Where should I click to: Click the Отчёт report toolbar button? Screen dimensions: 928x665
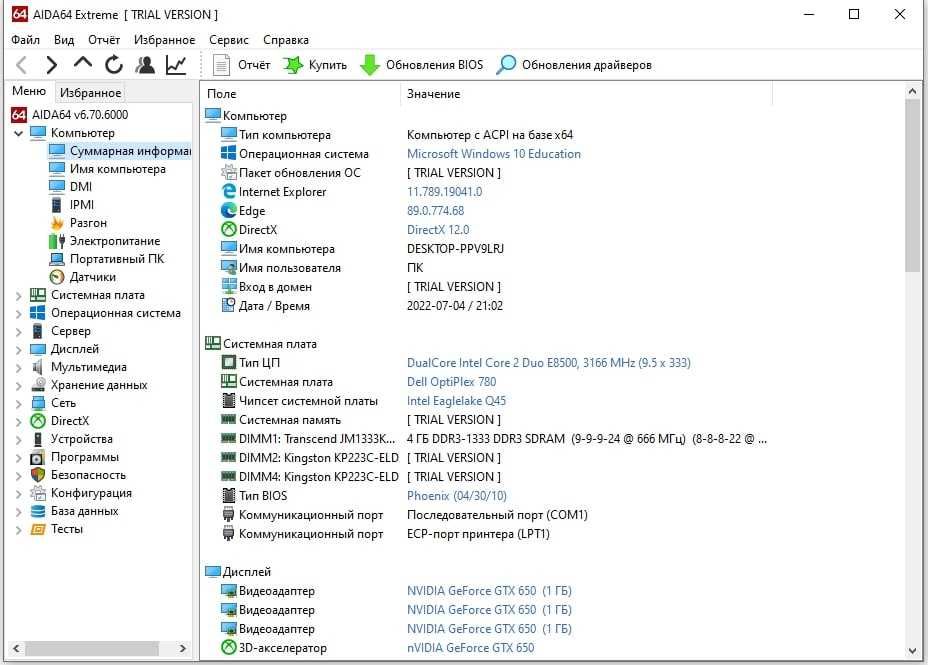point(241,64)
